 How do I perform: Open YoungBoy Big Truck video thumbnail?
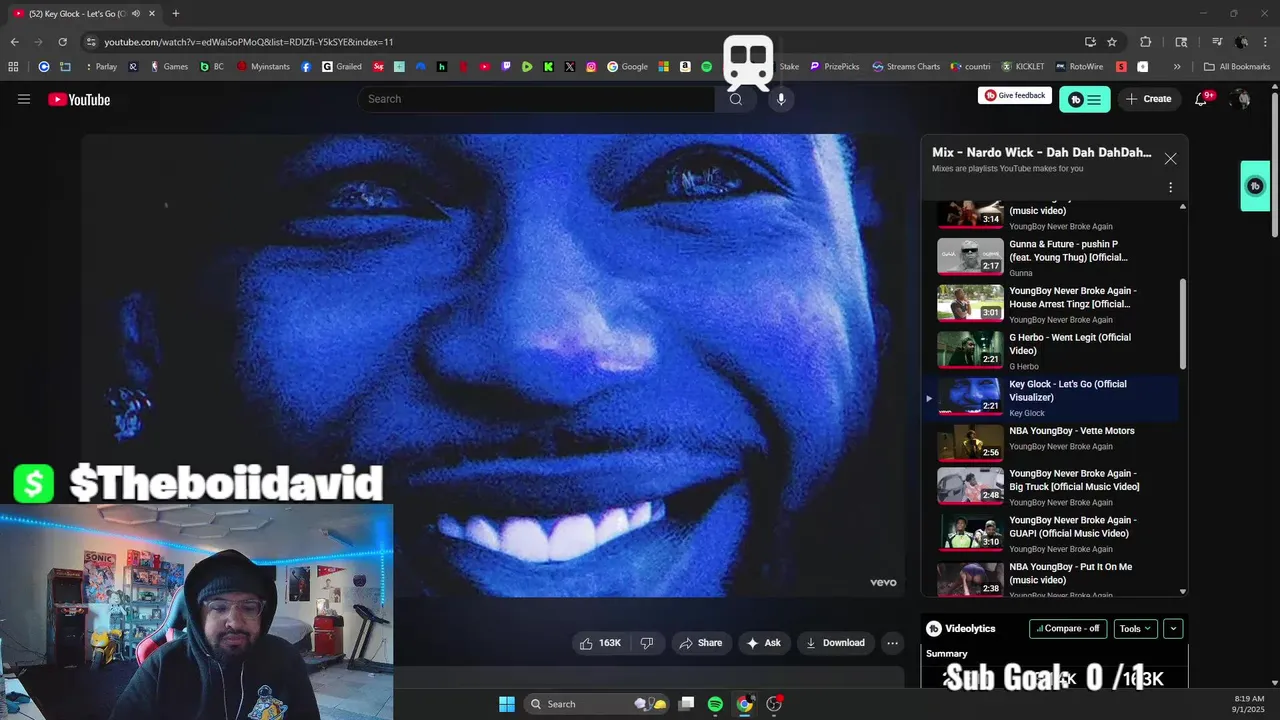[970, 485]
